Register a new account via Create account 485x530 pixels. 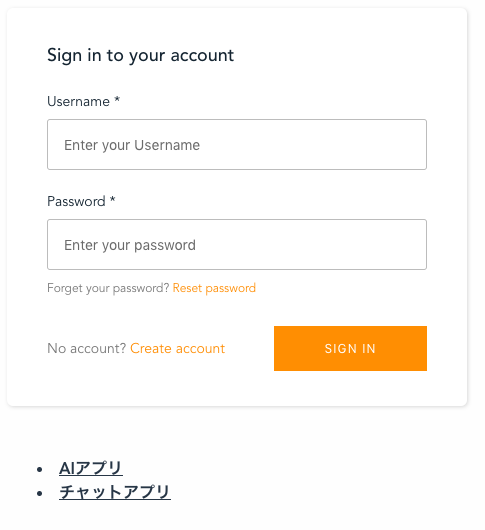tap(177, 348)
